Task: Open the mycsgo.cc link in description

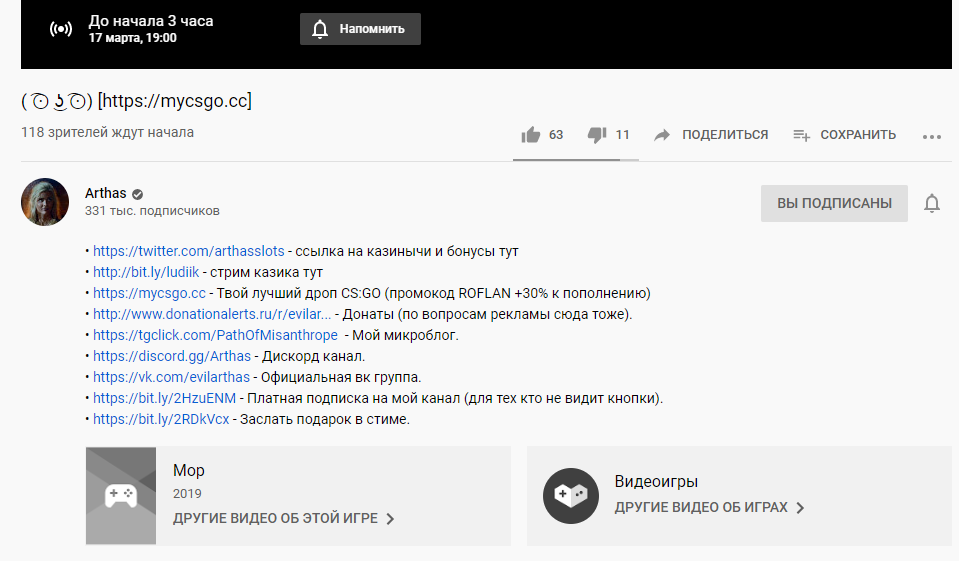Action: coord(149,293)
